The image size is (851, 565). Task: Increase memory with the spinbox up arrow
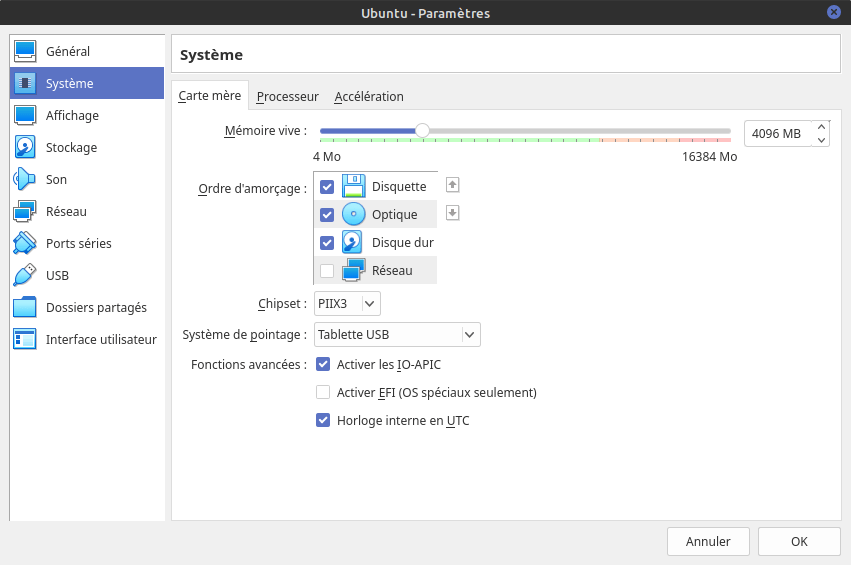click(x=821, y=128)
